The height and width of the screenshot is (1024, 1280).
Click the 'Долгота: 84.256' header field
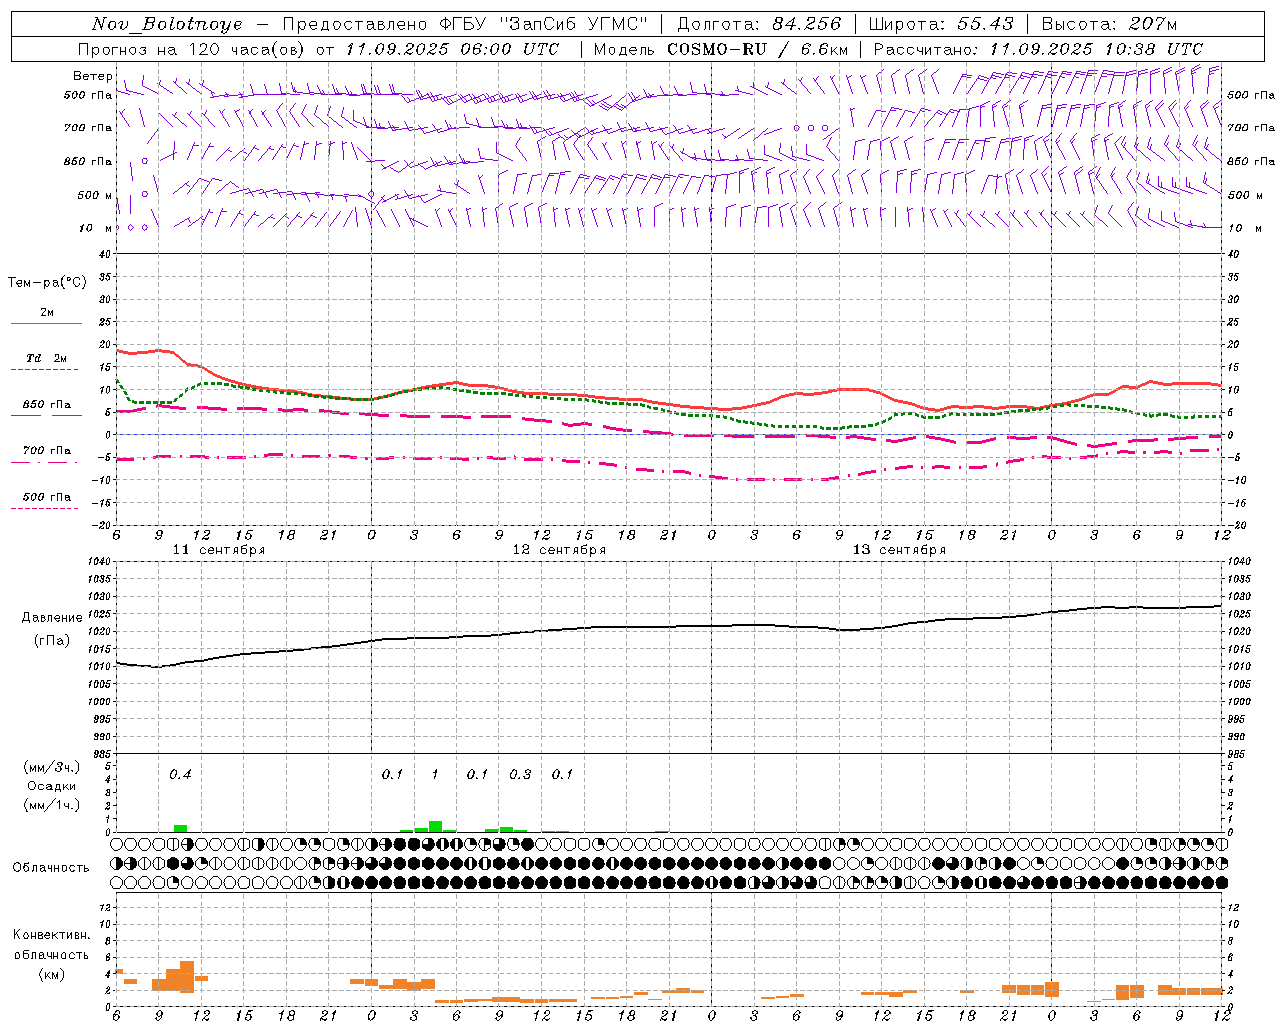point(759,24)
